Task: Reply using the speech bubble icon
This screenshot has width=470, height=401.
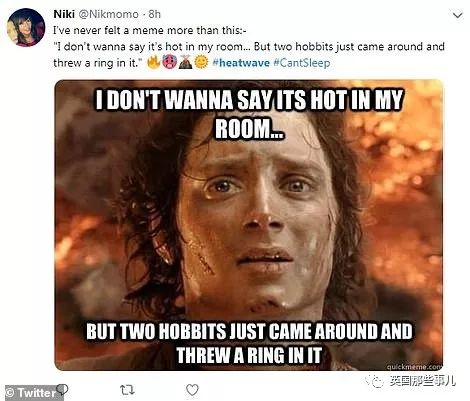Action: pos(62,389)
